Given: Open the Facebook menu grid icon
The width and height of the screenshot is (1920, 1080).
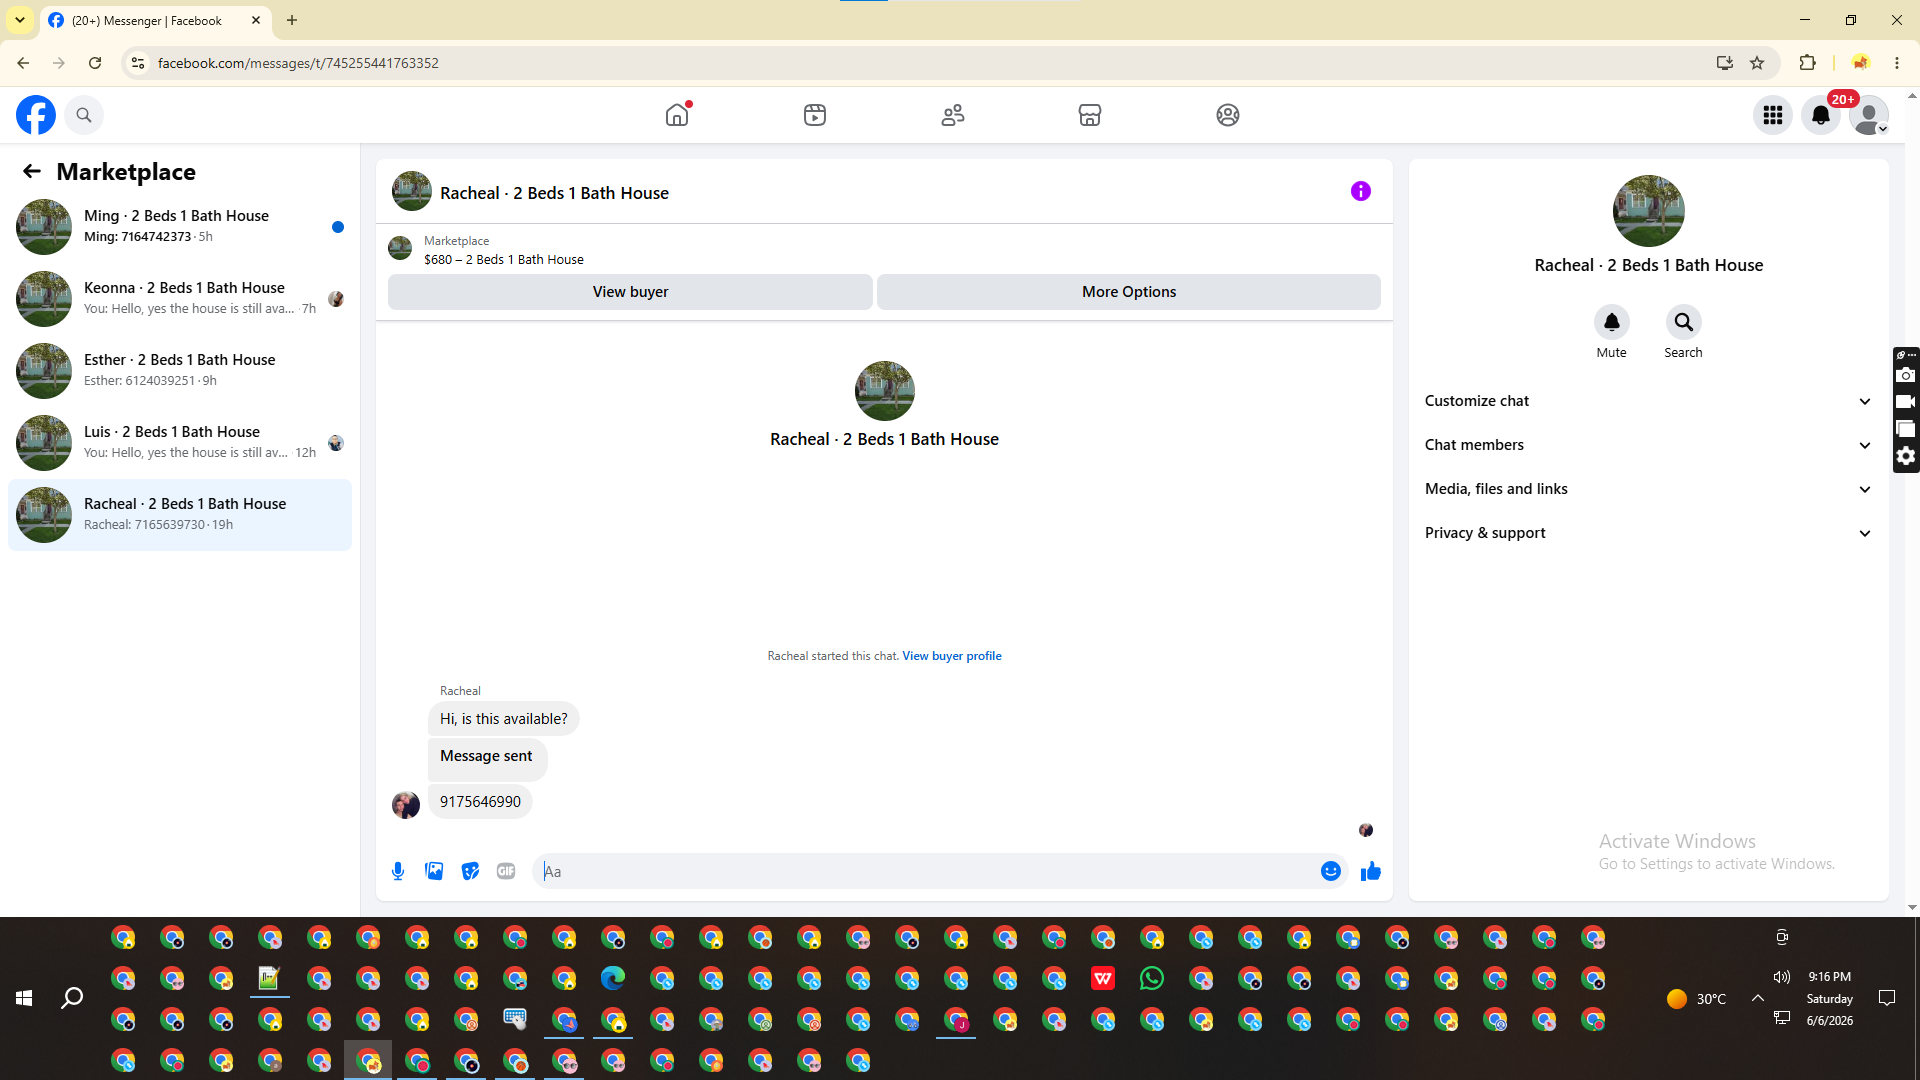Looking at the screenshot, I should pos(1773,115).
